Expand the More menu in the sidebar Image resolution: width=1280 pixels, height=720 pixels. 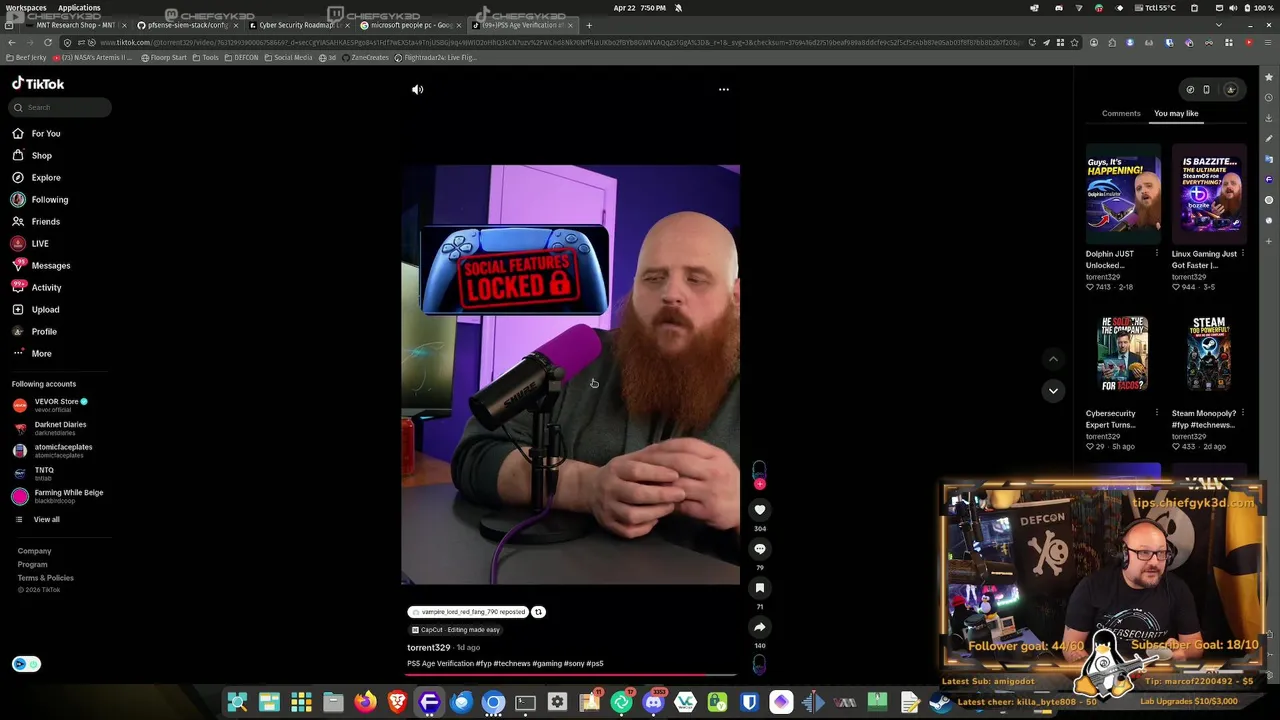point(32,353)
